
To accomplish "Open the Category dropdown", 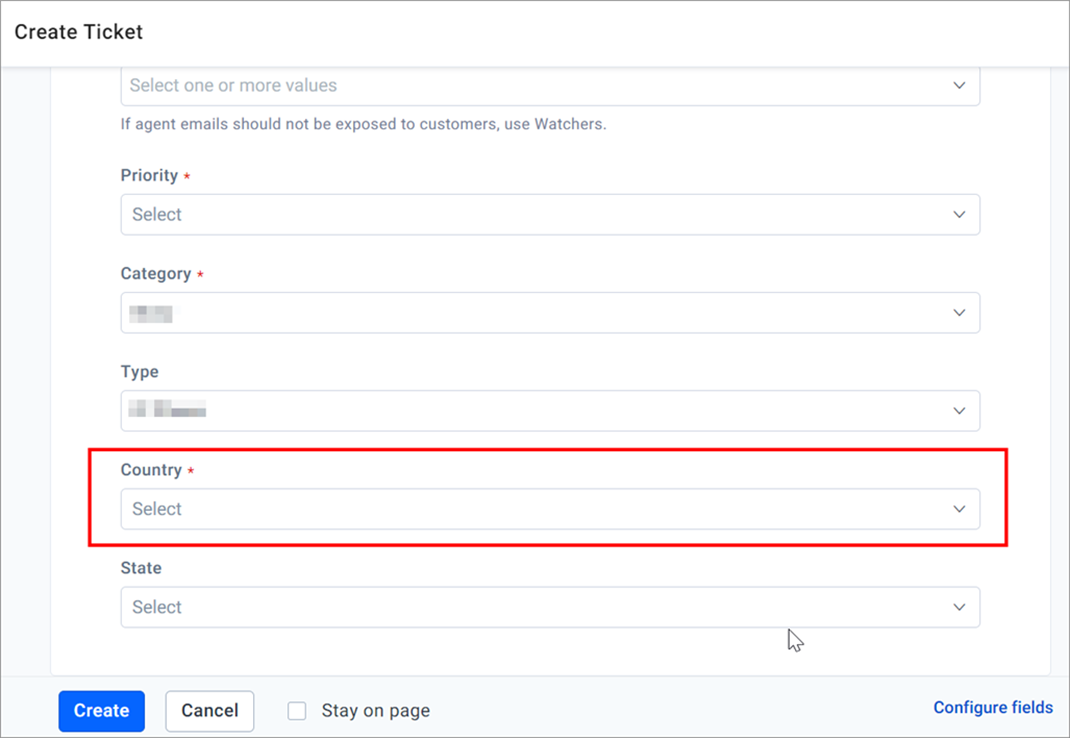I will (x=550, y=313).
